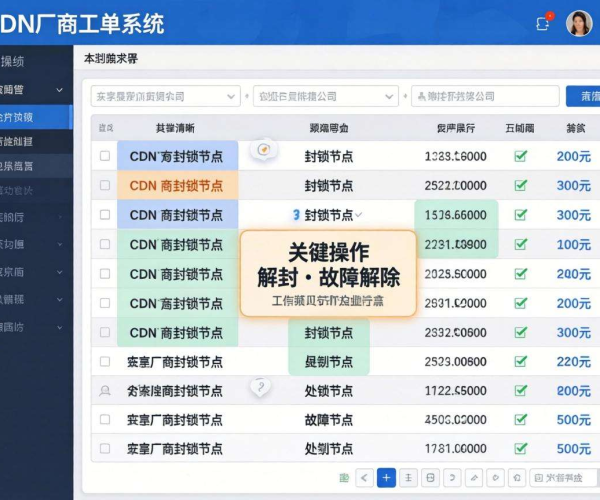Open 300元 link in 2522.00000 row
This screenshot has width=600, height=500.
tap(573, 186)
